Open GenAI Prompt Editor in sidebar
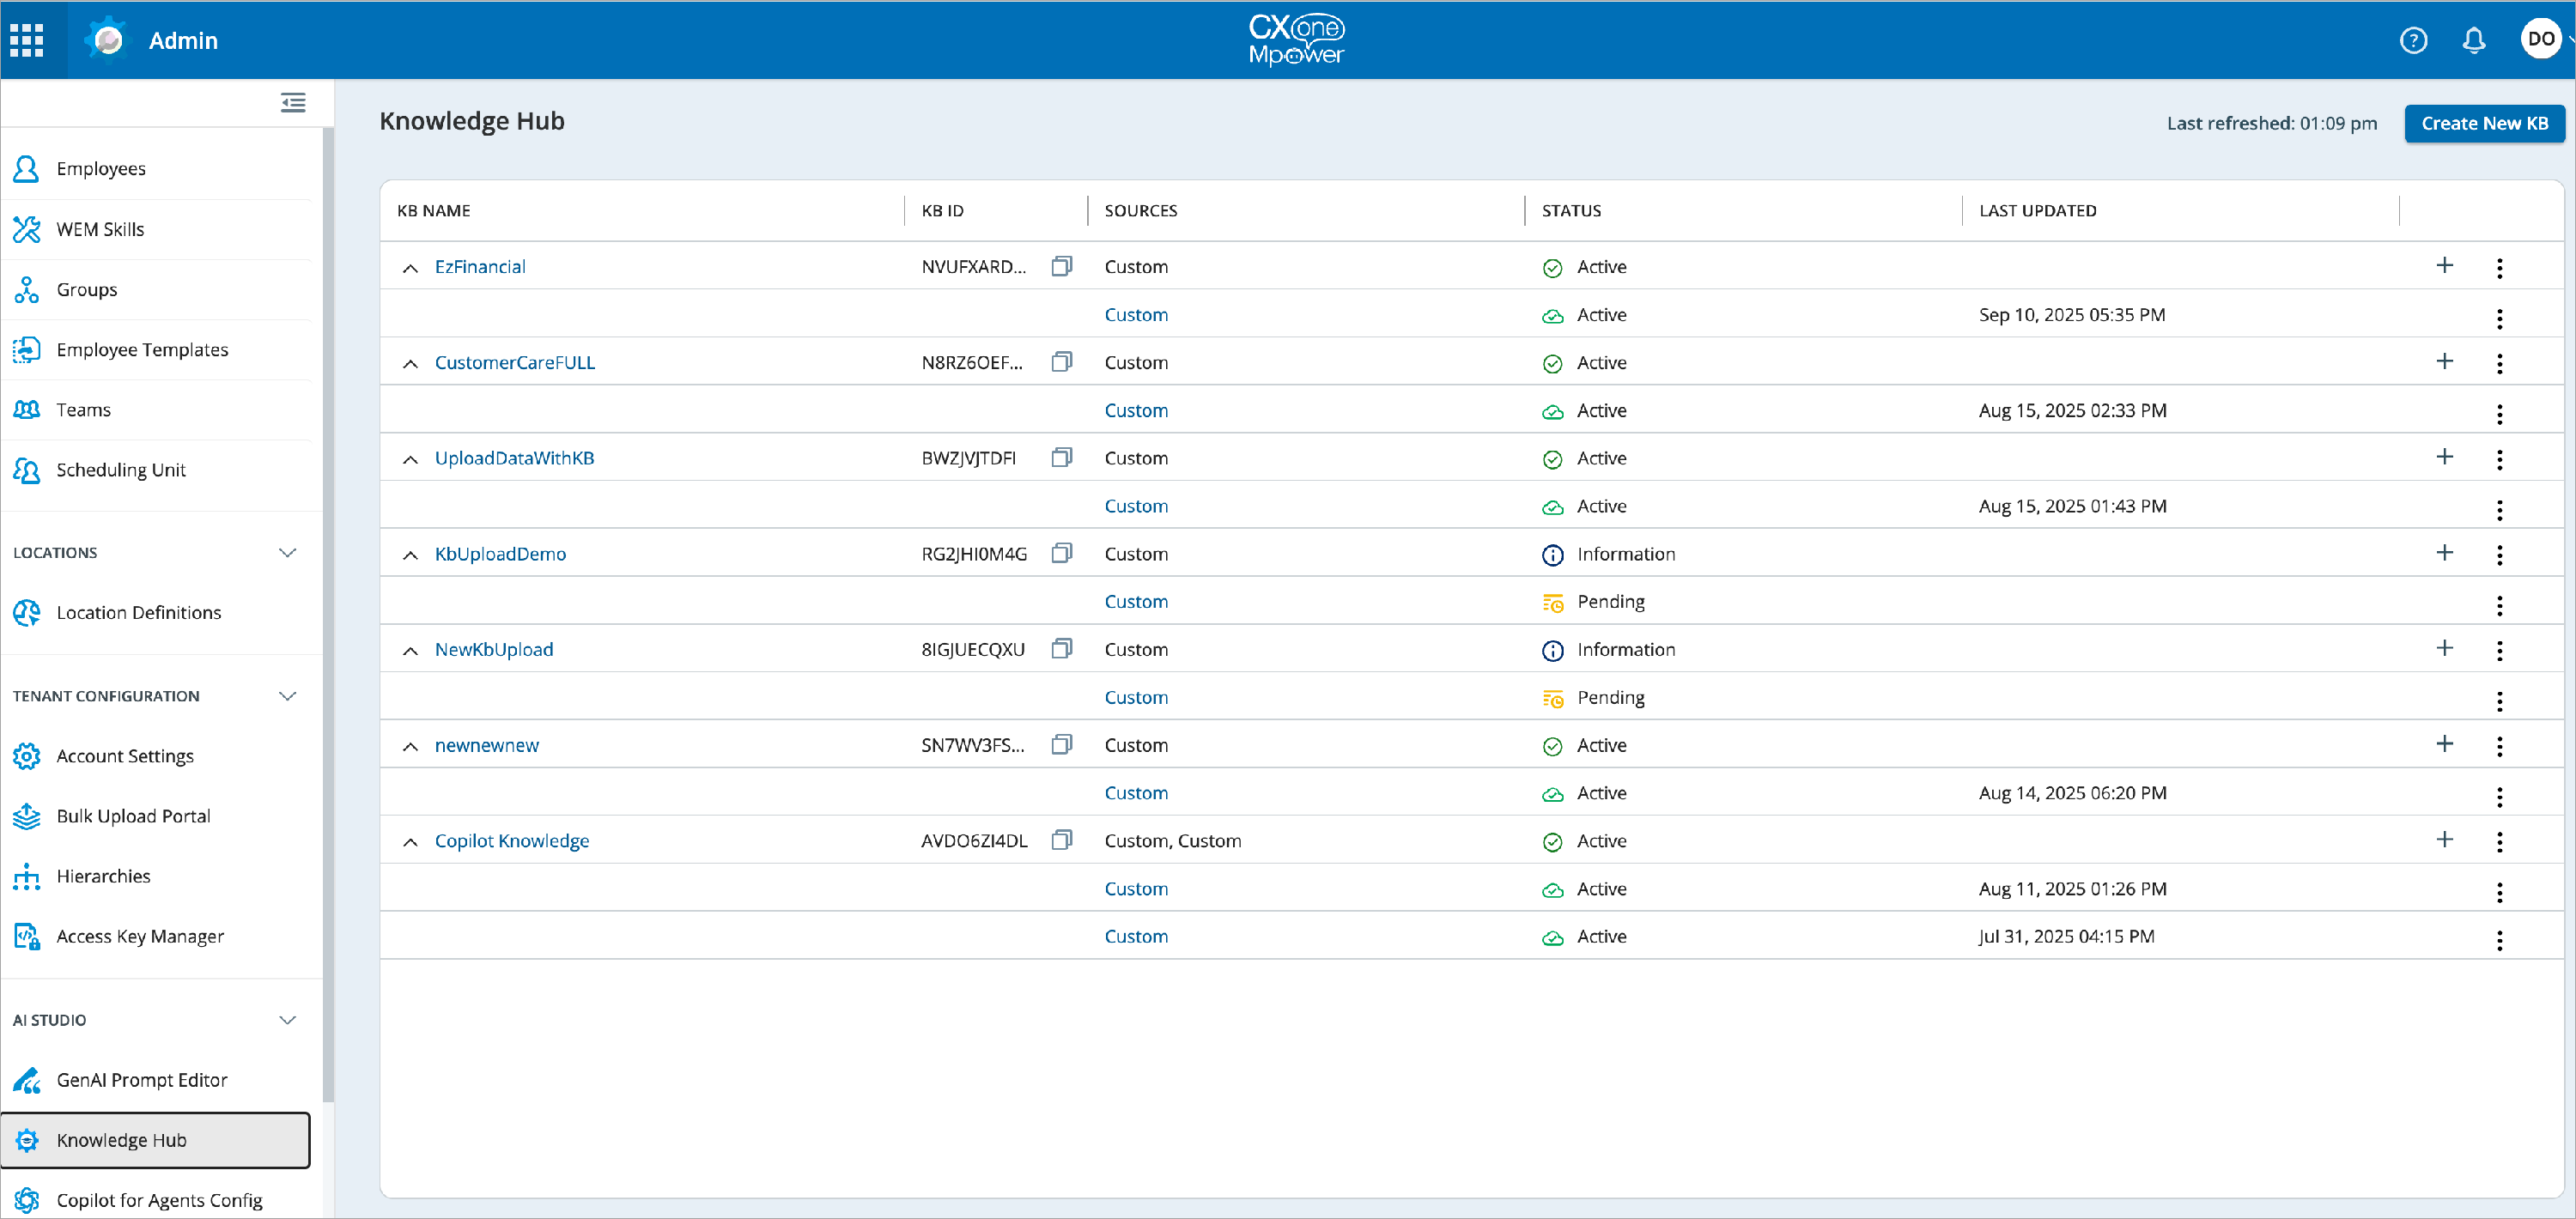2576x1219 pixels. coord(142,1080)
